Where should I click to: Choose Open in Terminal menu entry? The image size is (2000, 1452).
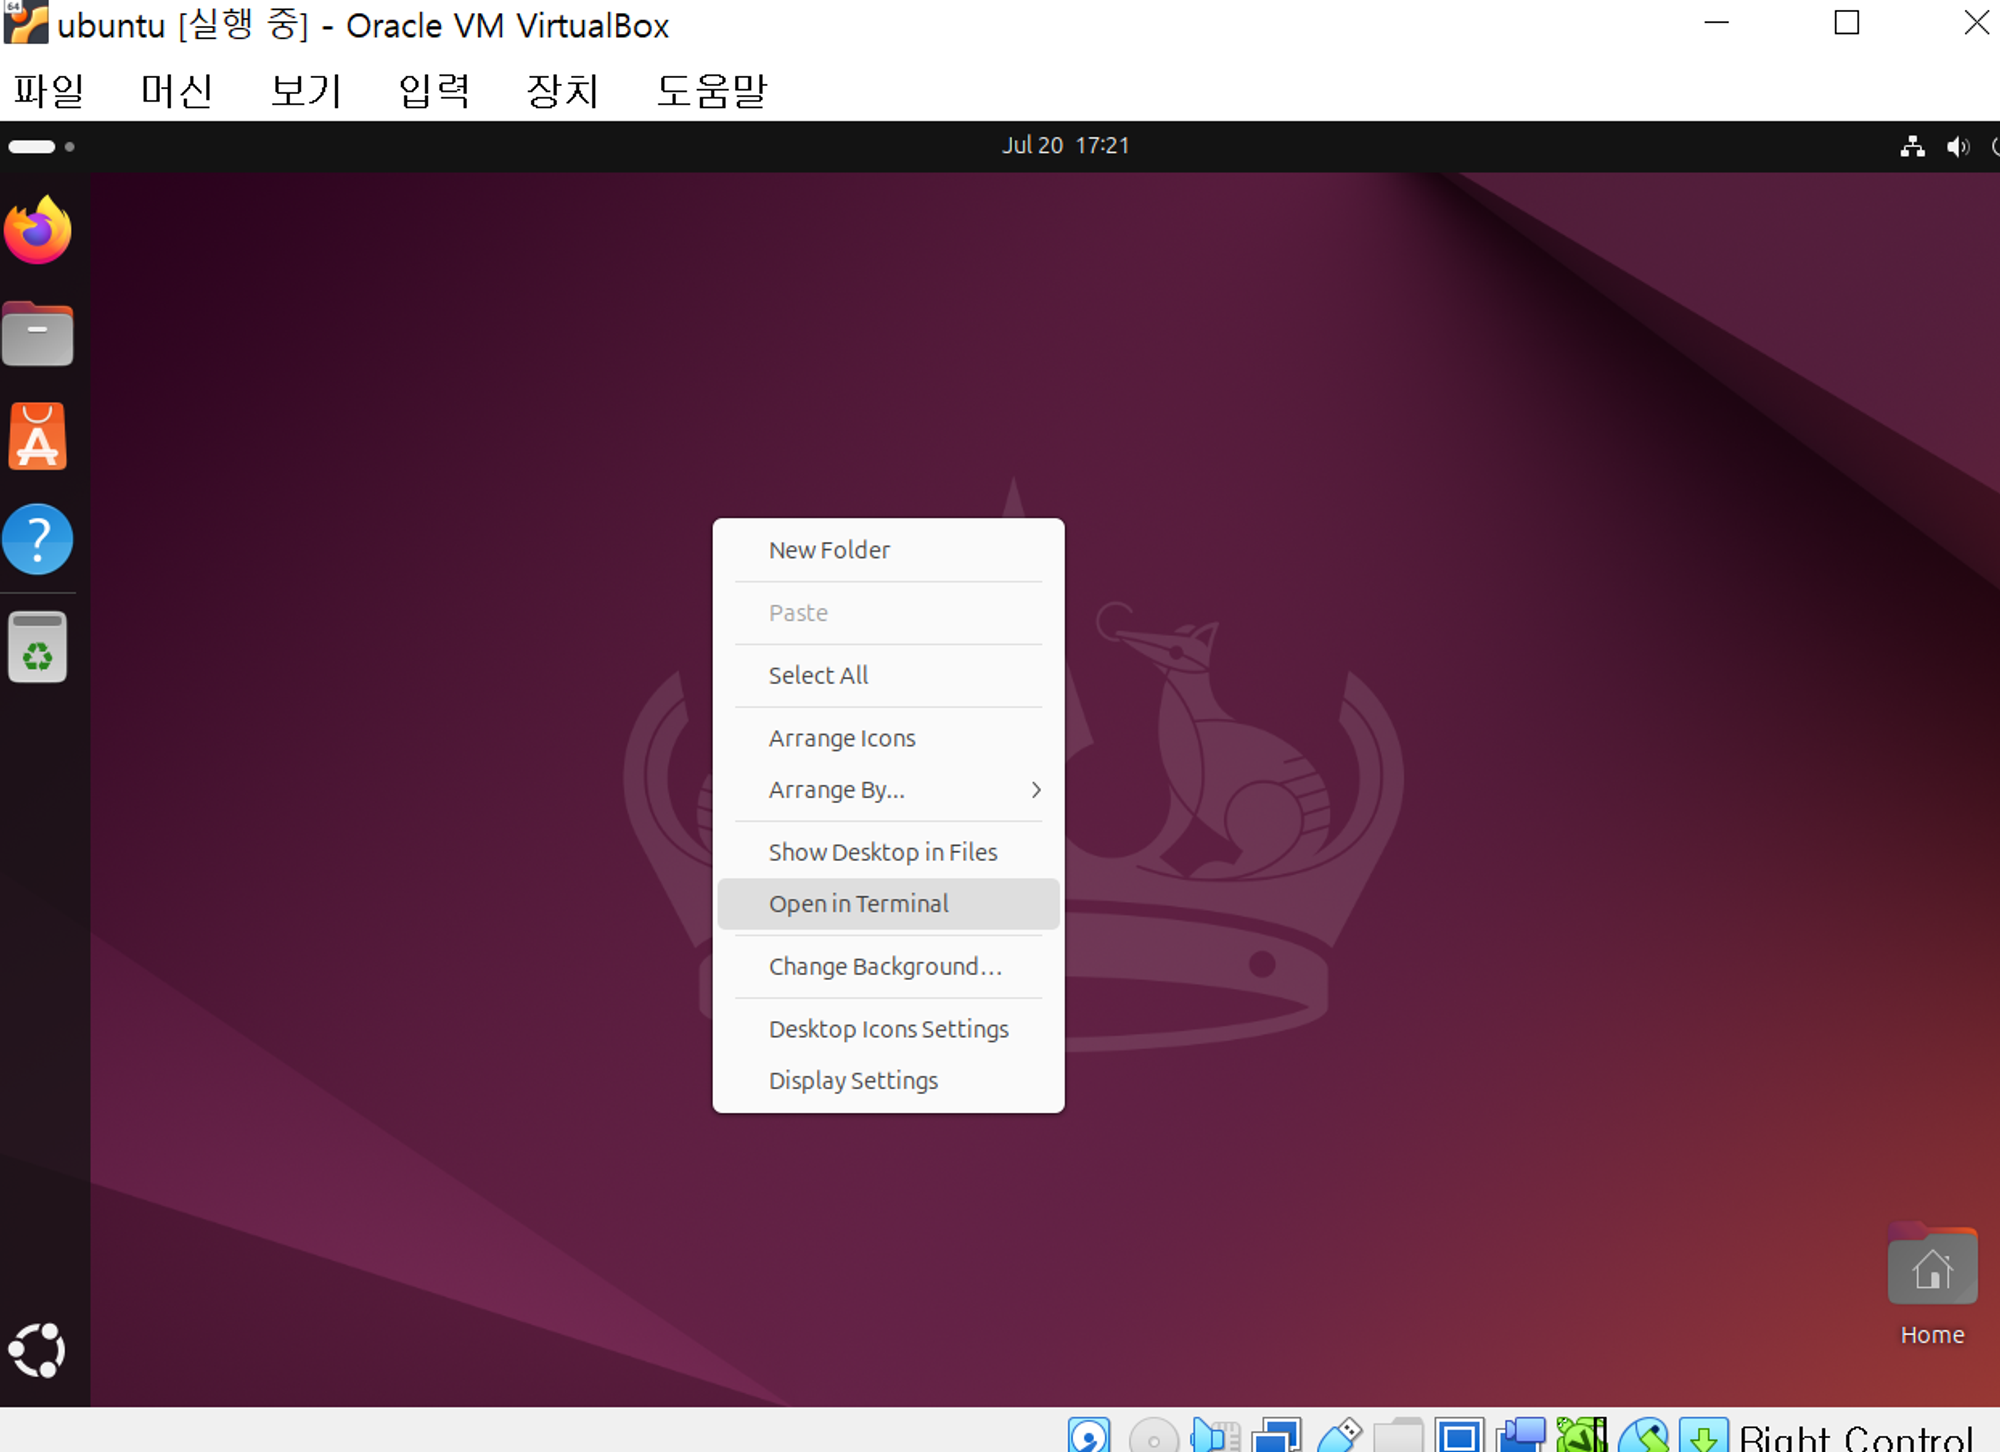[858, 904]
